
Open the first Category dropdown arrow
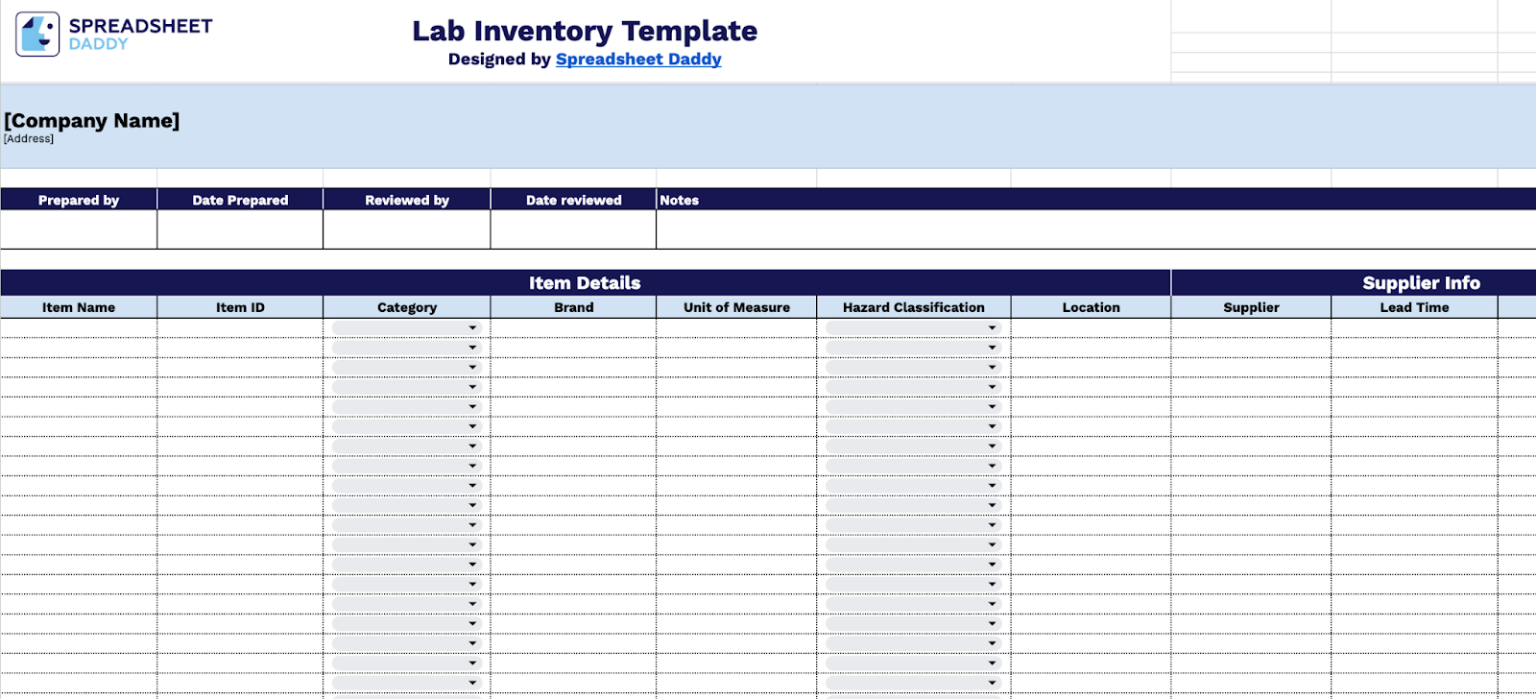pos(472,327)
